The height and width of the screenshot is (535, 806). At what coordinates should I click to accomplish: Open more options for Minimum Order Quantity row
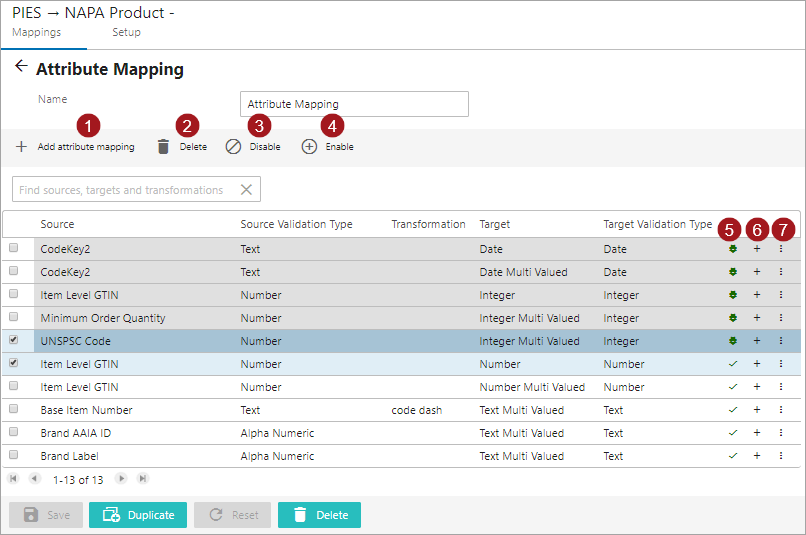781,318
